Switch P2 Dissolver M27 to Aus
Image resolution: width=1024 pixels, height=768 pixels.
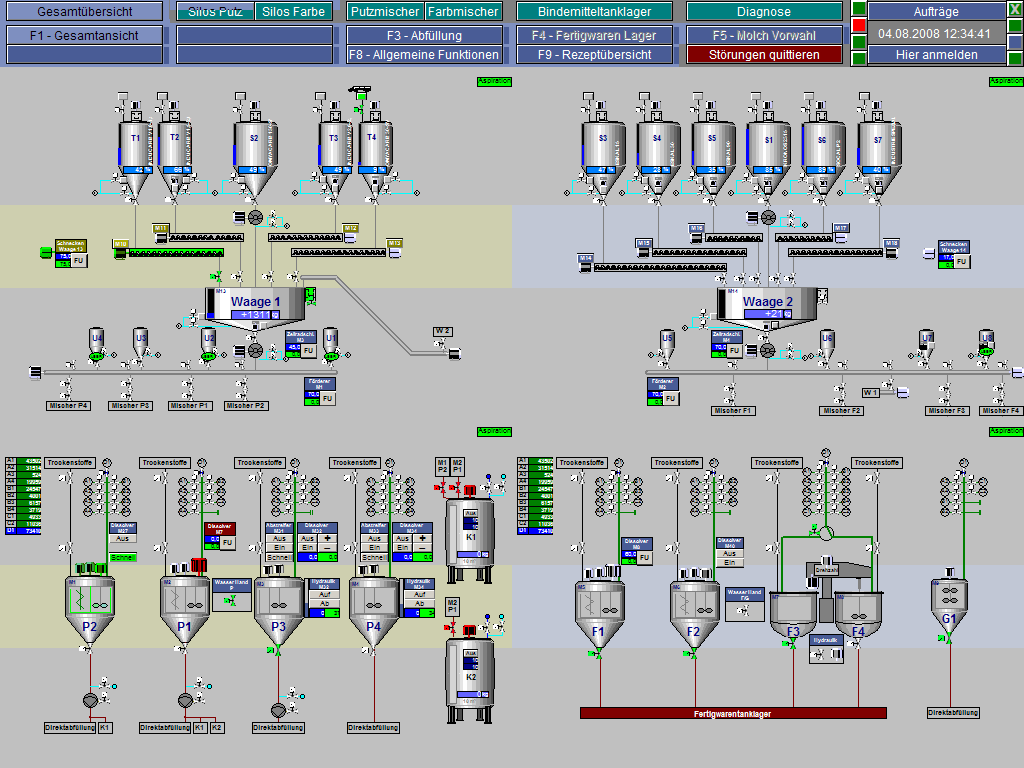point(123,538)
